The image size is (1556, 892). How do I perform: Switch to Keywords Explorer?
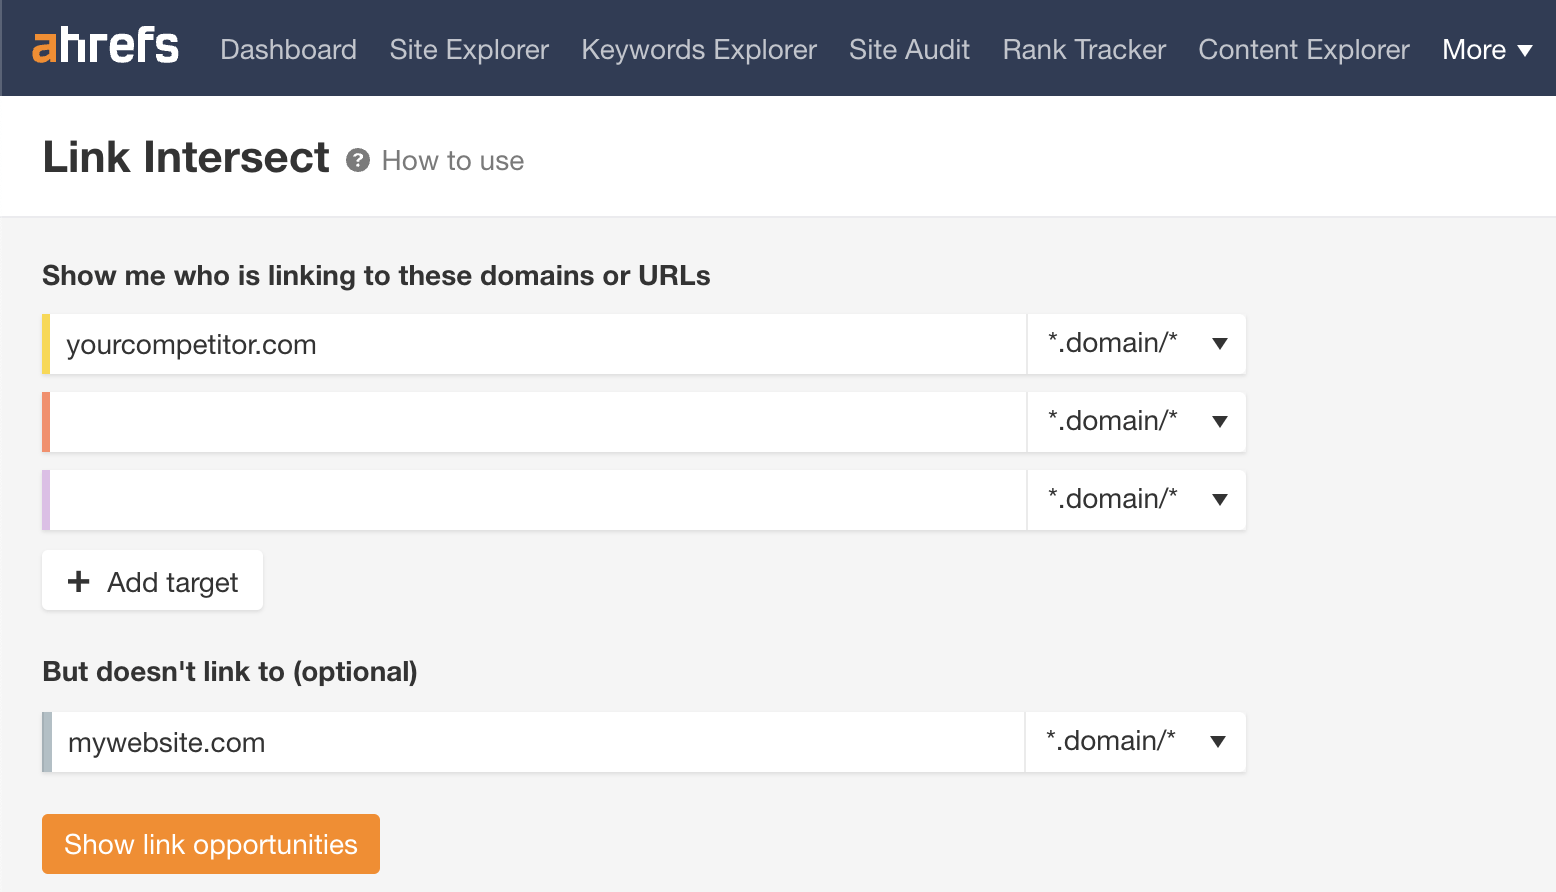pos(698,49)
